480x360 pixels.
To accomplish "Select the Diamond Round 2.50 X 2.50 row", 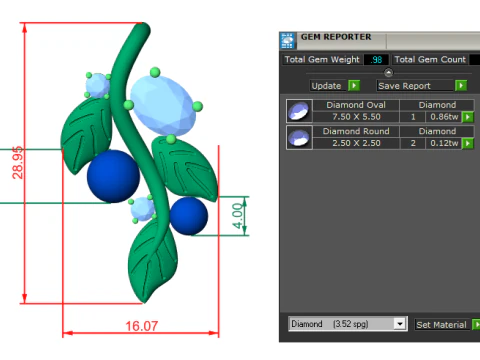I will (380, 137).
